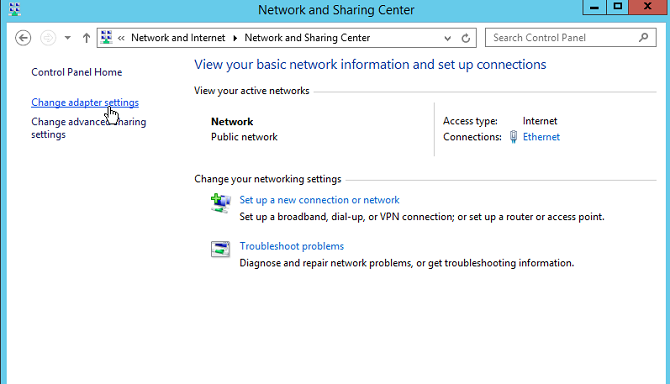Click the Troubleshoot problems icon
Screen dimensions: 670x384
[220, 249]
